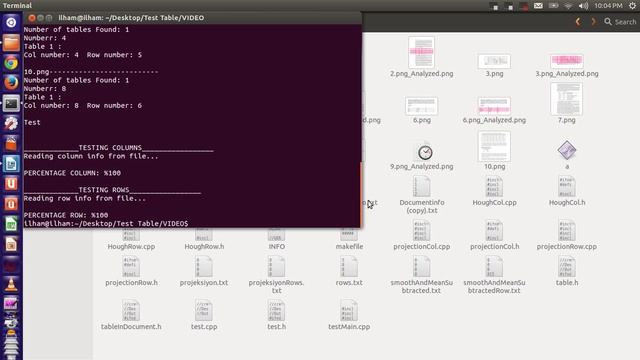The width and height of the screenshot is (640, 360).
Task: Click 'PERCENTAGE ROW: %100' terminal line
Action: (66, 215)
